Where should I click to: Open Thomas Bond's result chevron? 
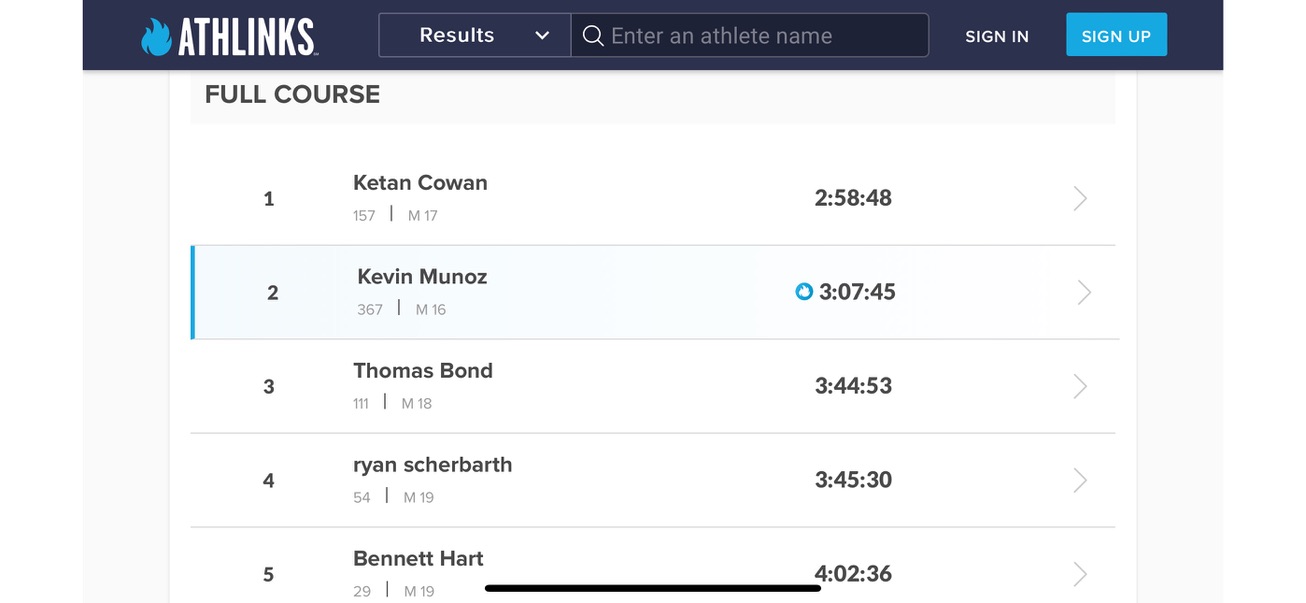click(x=1080, y=386)
